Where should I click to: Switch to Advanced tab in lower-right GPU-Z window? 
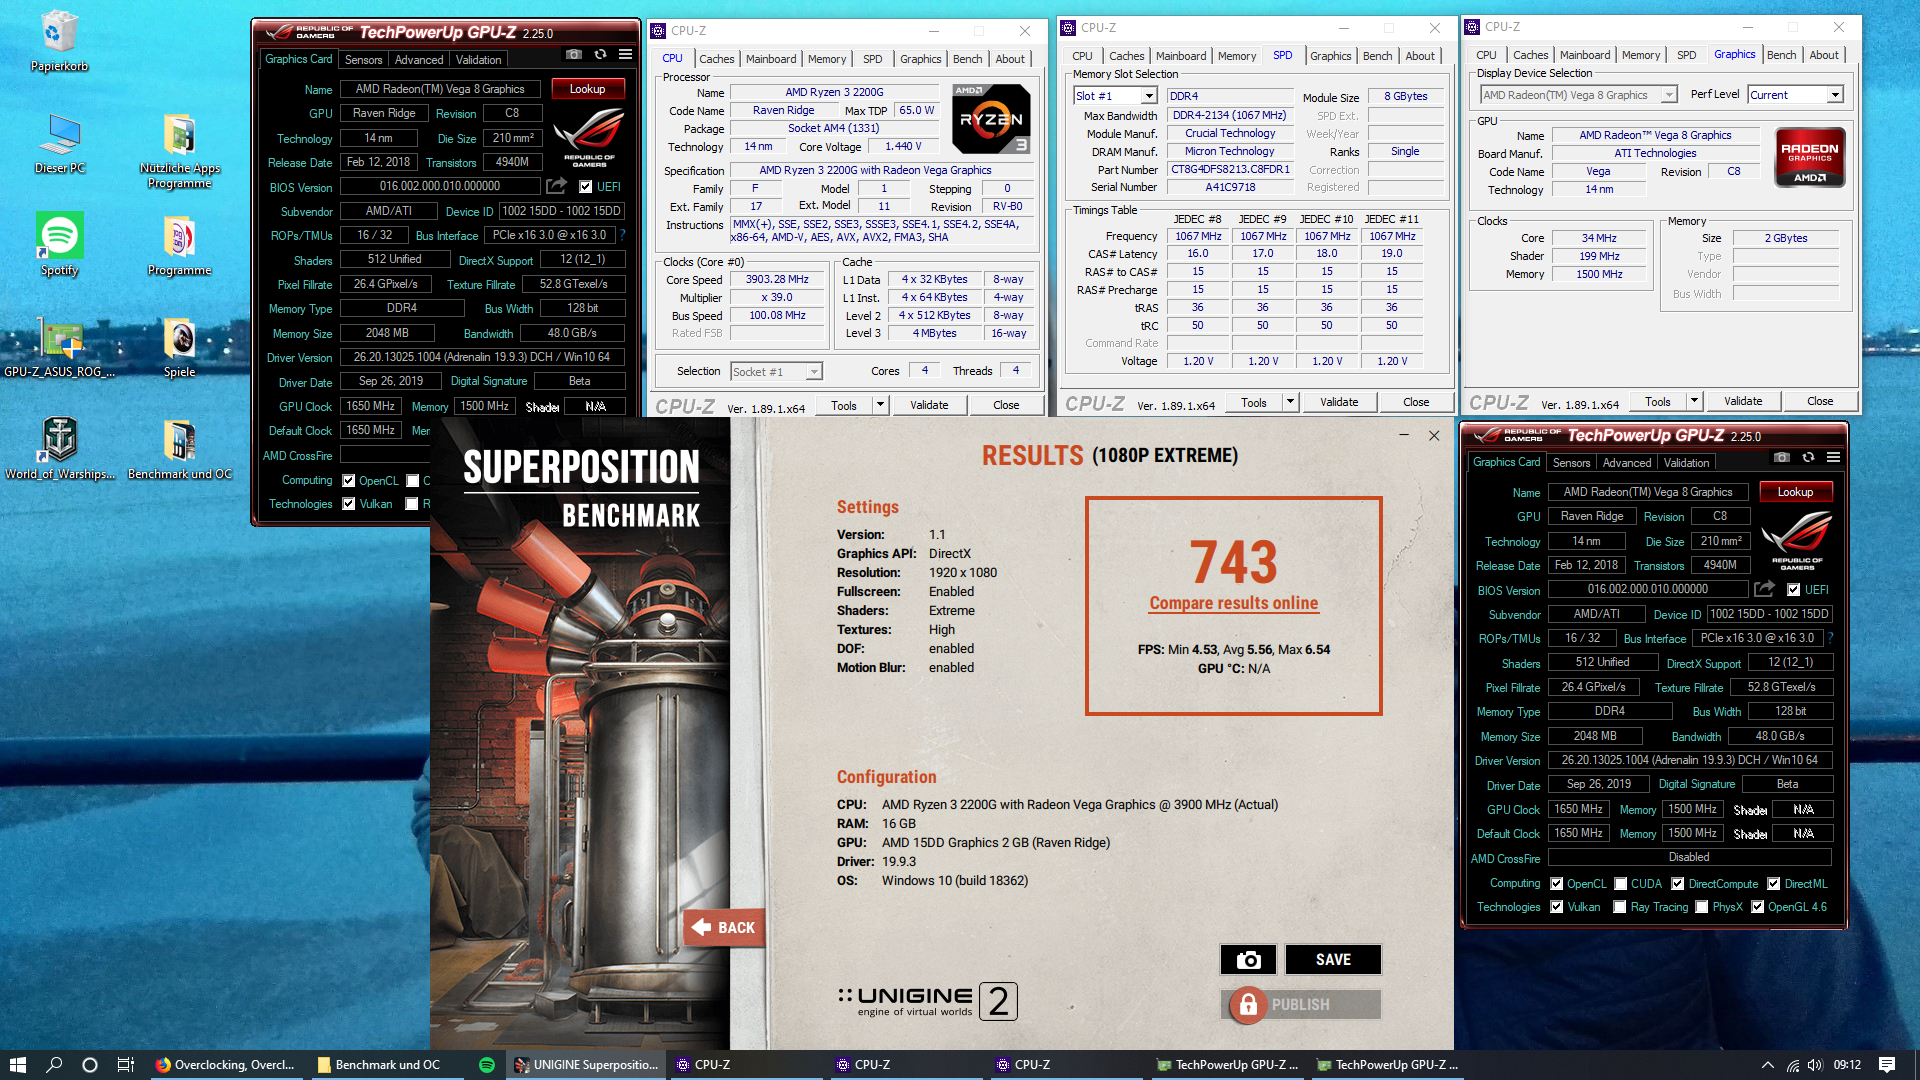[1627, 463]
